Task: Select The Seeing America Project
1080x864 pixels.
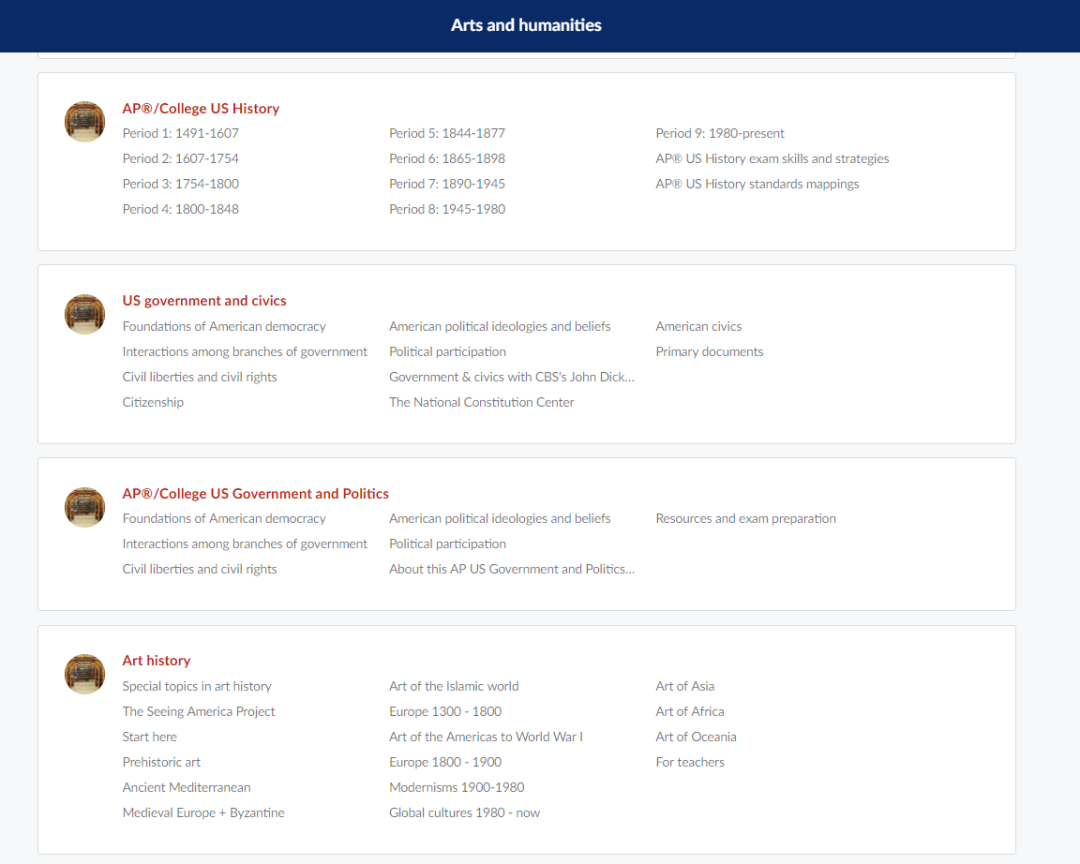Action: 199,711
